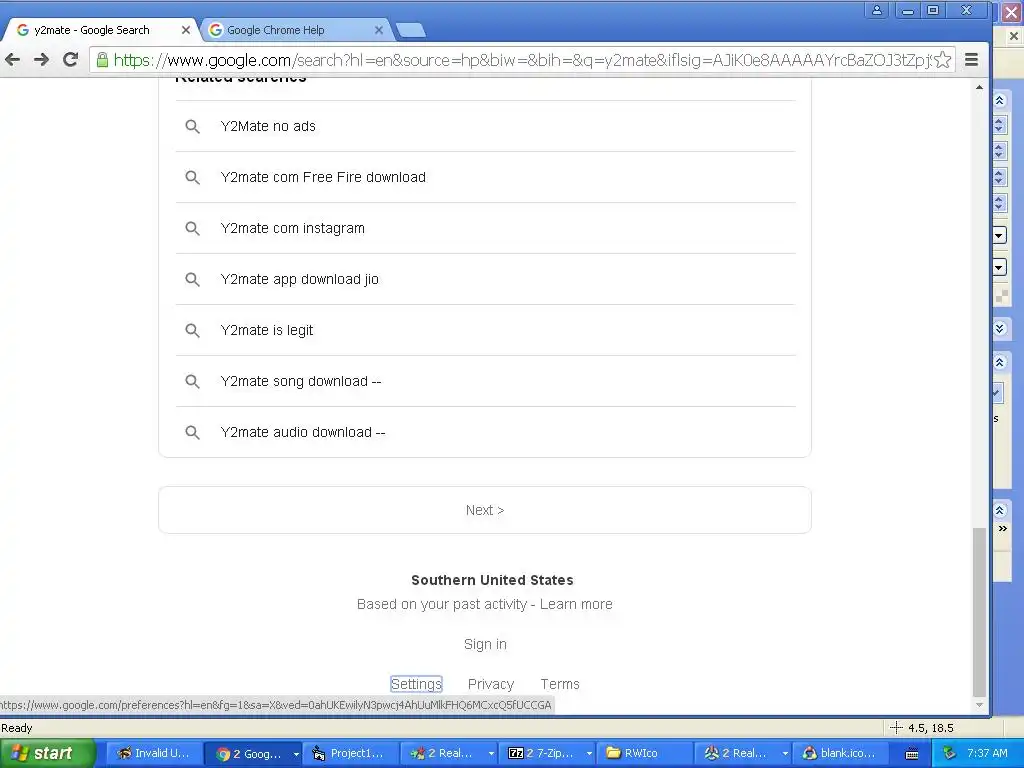Bookmark this page with the star icon

pos(942,60)
